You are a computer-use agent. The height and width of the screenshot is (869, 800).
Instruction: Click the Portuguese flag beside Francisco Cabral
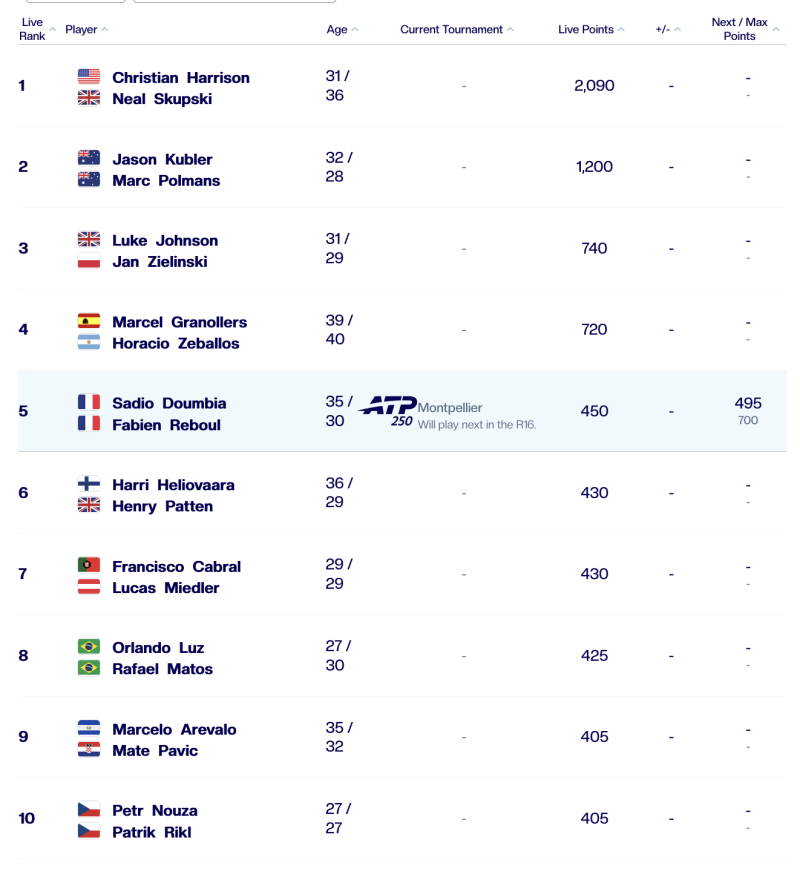tap(89, 566)
